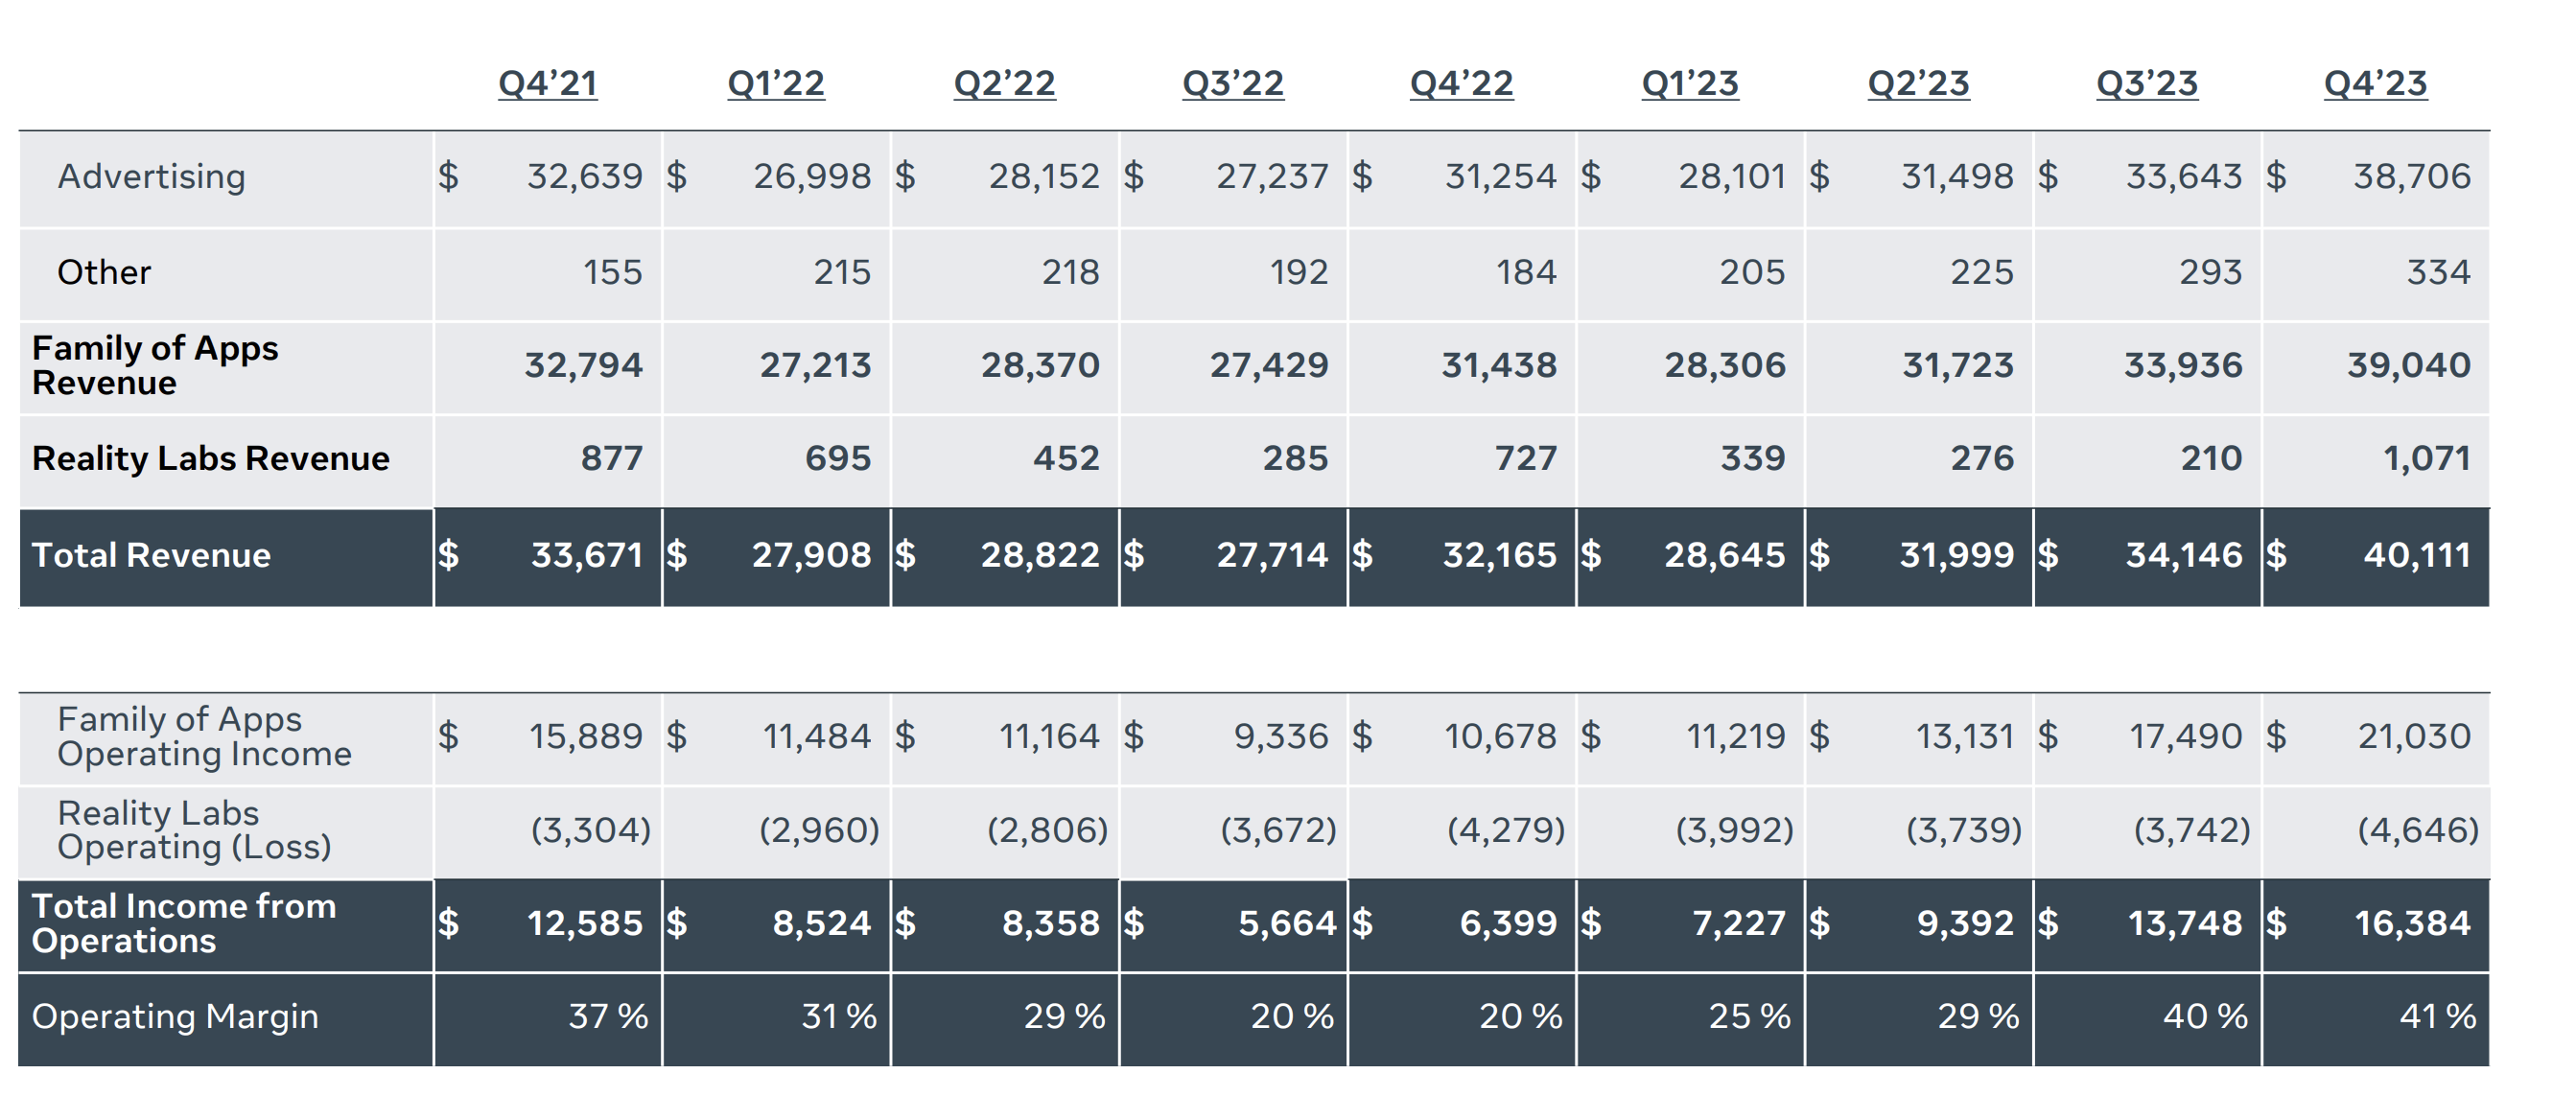Click Total Income from Operations label
This screenshot has height=1097, width=2576.
pyautogui.click(x=183, y=923)
